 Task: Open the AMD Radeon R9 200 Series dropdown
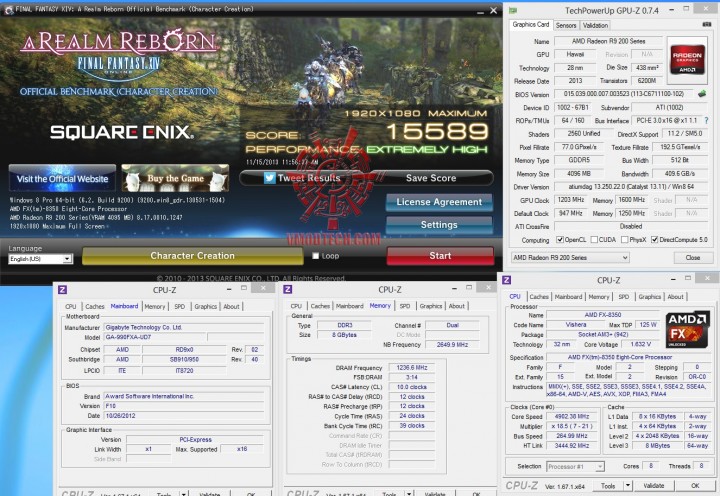pos(570,258)
